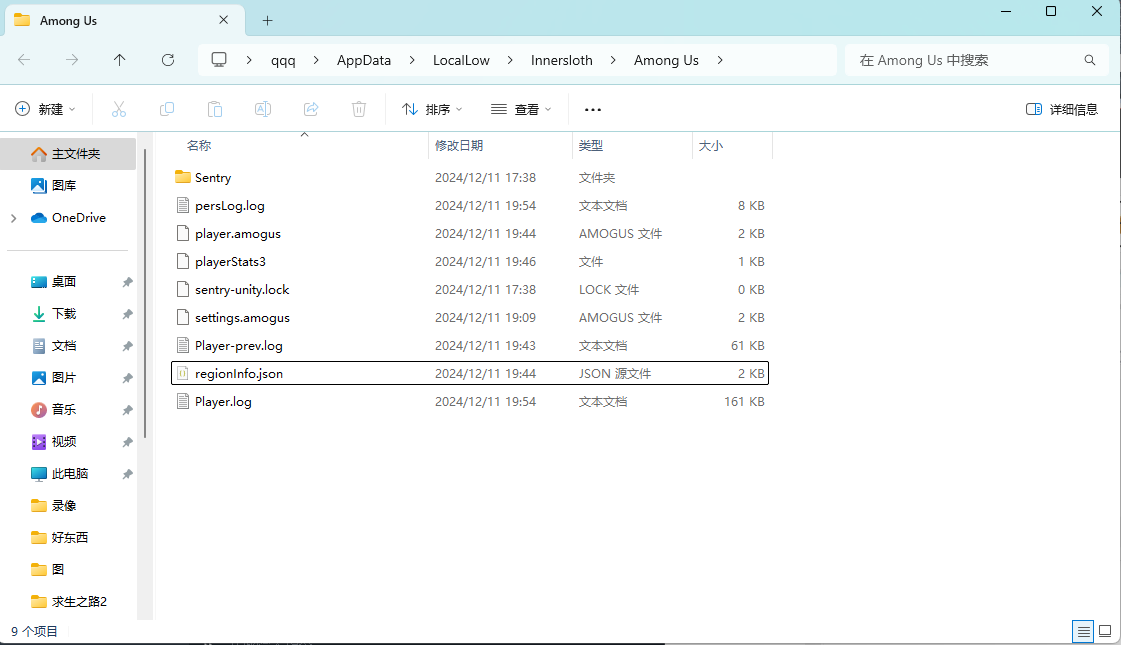1121x645 pixels.
Task: Go forward in navigation history
Action: click(x=71, y=60)
